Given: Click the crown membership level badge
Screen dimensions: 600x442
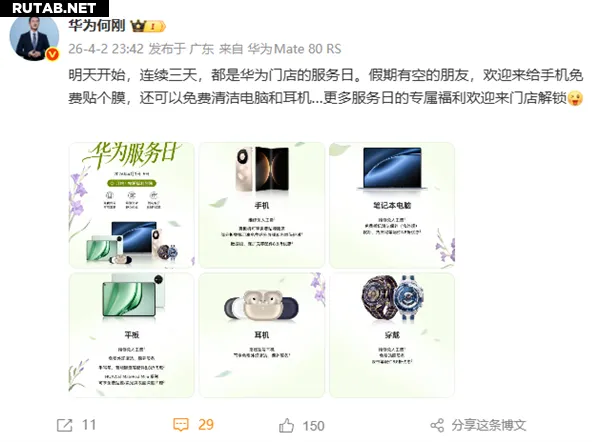Looking at the screenshot, I should pyautogui.click(x=148, y=26).
